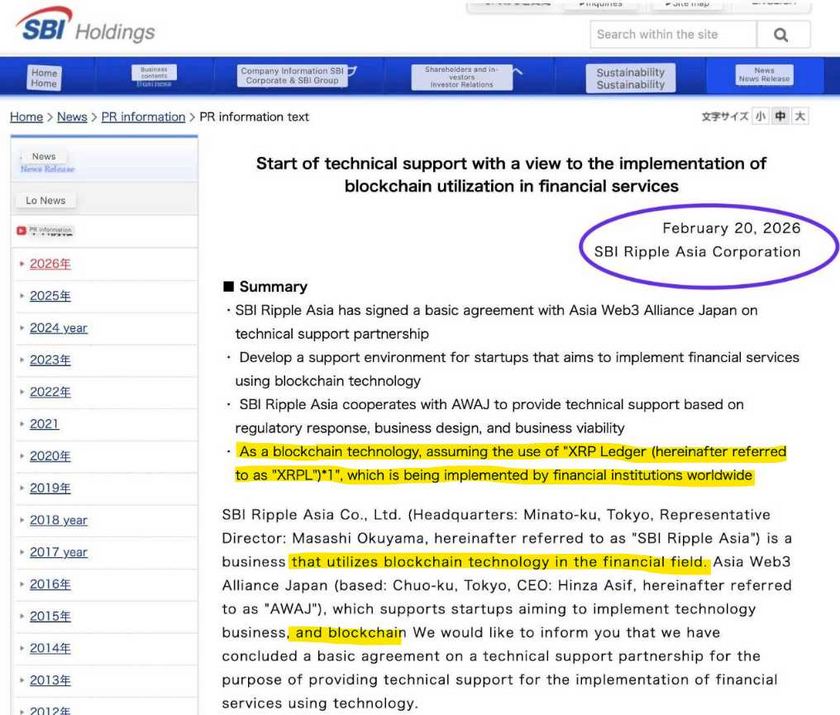Click the red PR information icon
840x715 pixels.
22,231
